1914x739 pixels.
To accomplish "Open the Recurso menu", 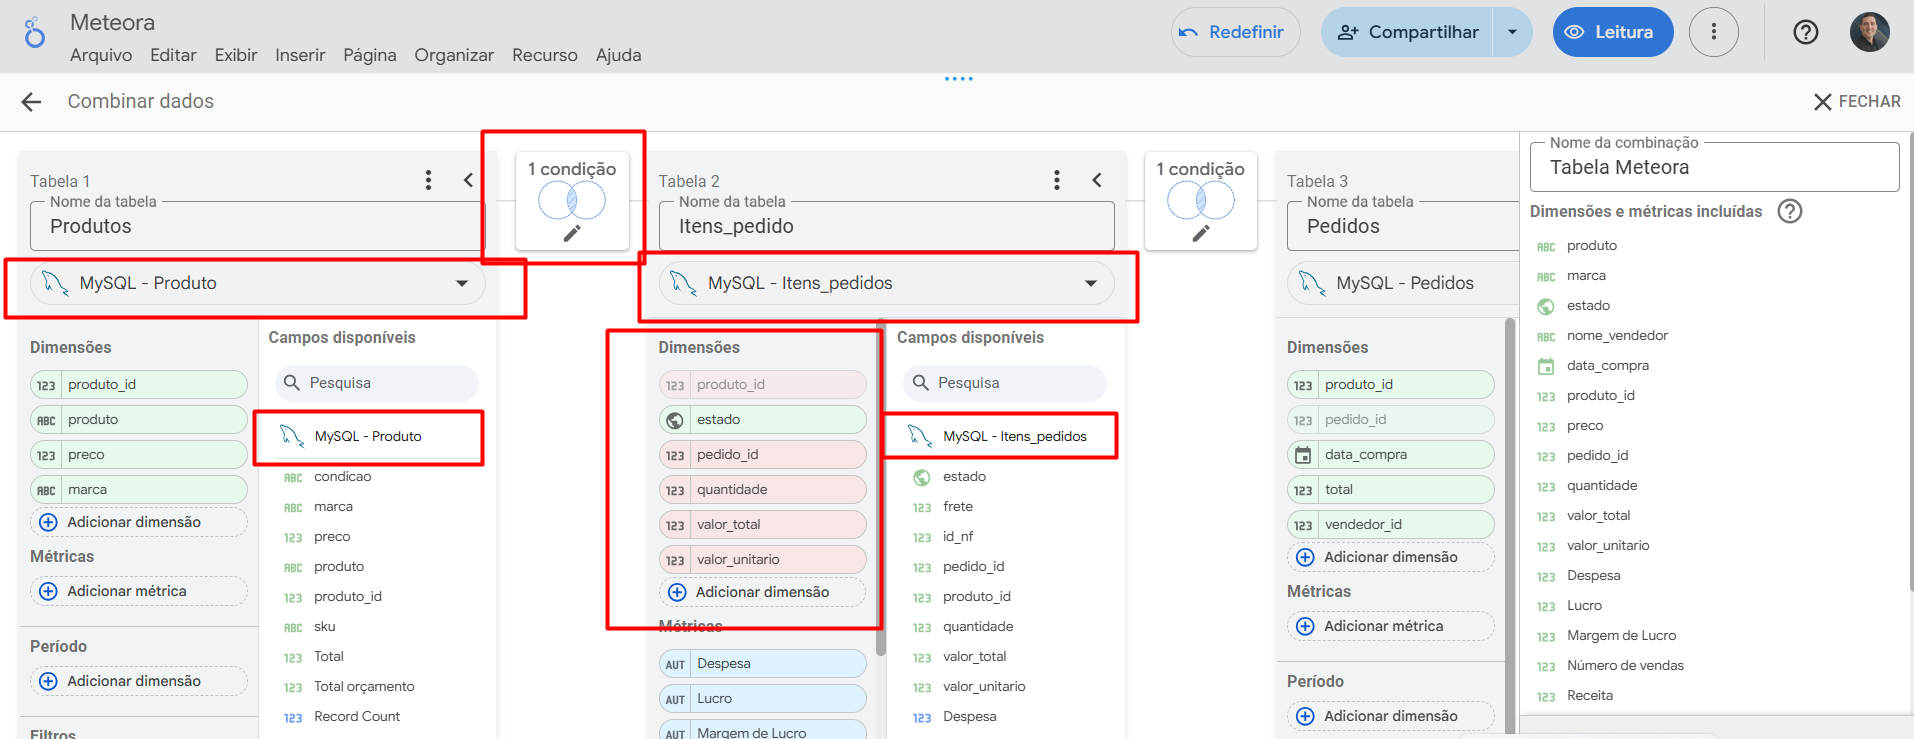I will (x=544, y=55).
